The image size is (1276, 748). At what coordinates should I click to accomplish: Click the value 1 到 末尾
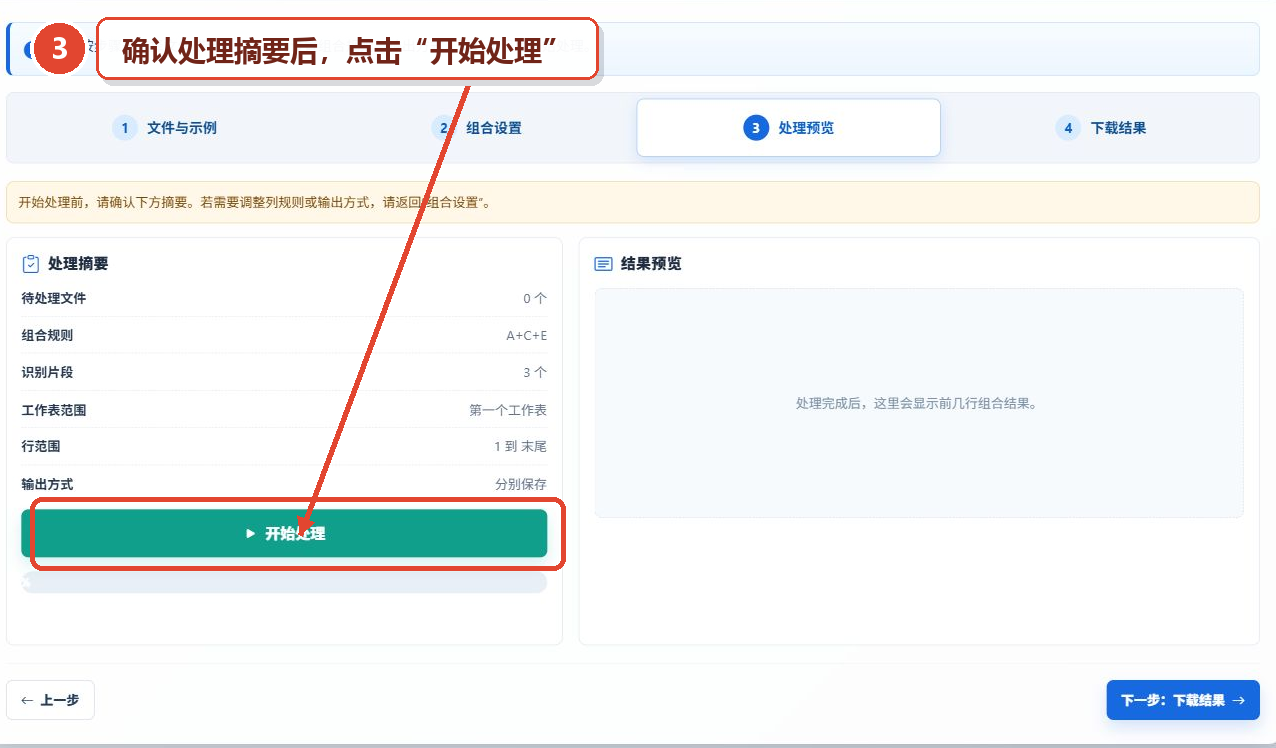pyautogui.click(x=520, y=447)
